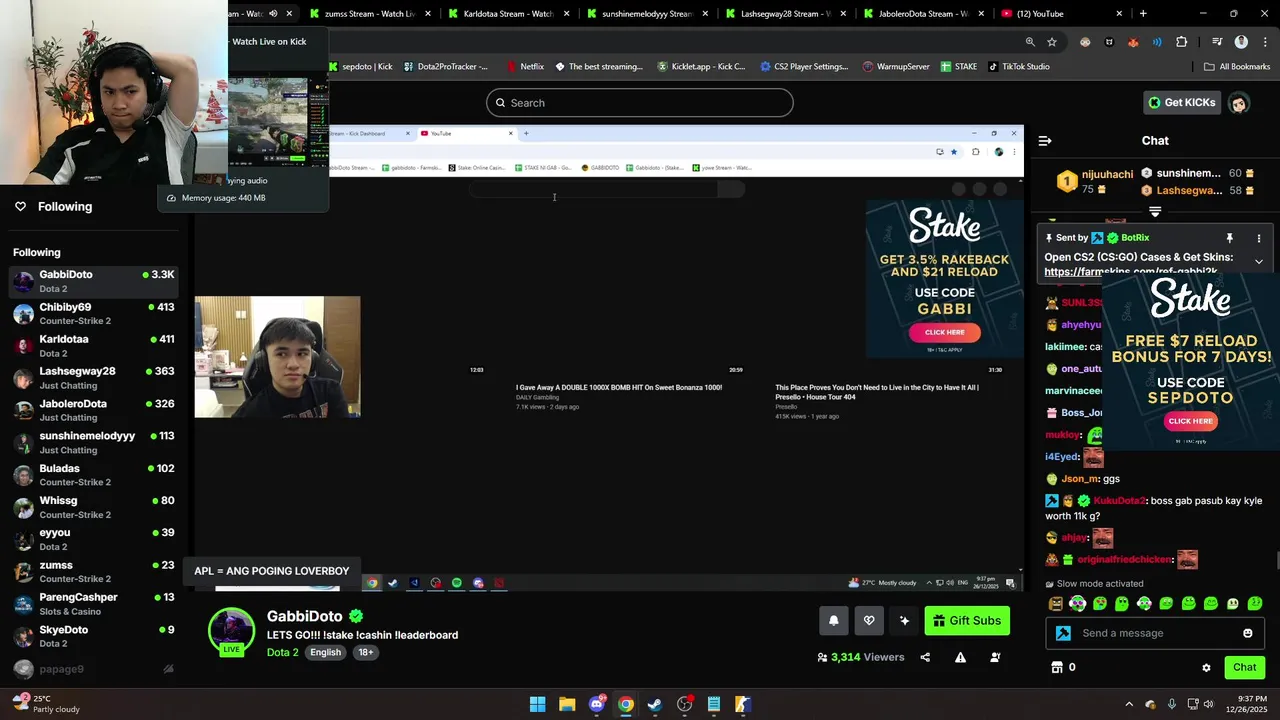Click the GabbiDoto LIVE avatar

[231, 632]
